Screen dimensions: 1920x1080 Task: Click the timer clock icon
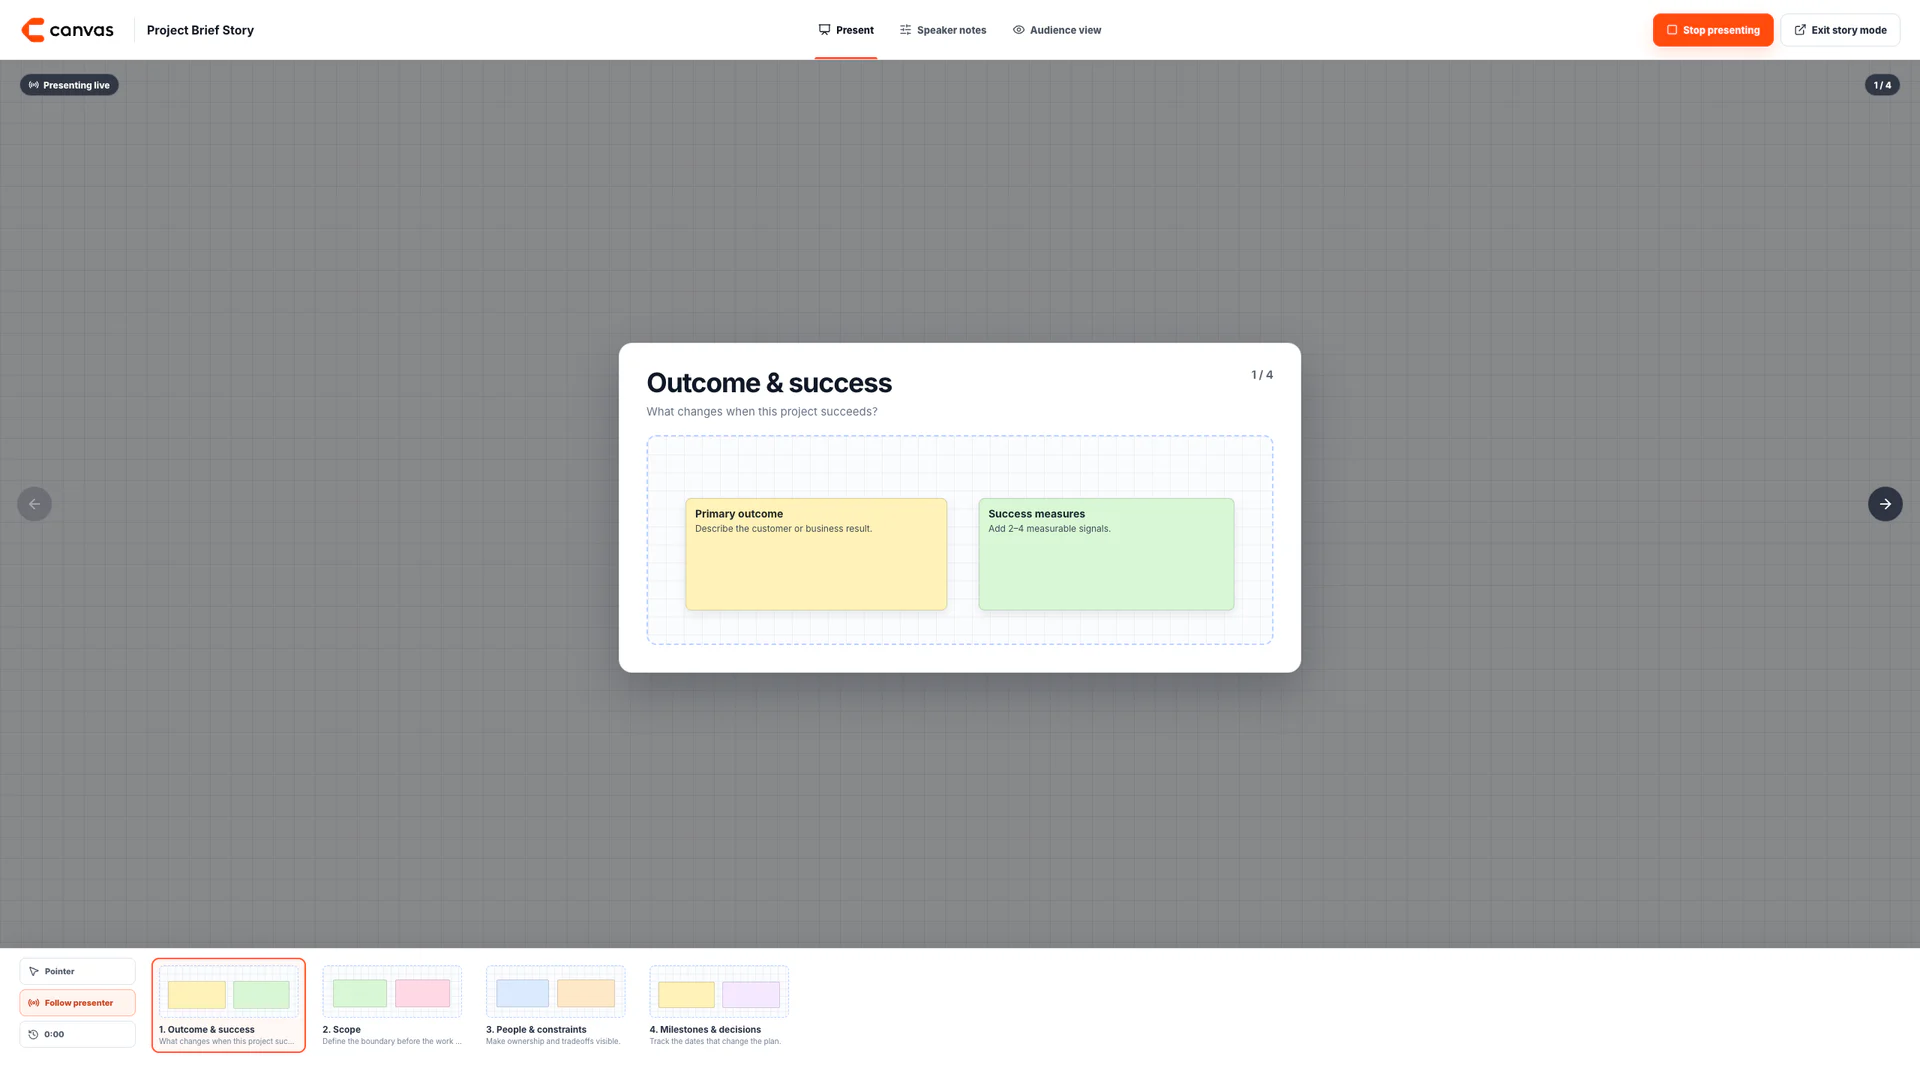click(x=33, y=1034)
